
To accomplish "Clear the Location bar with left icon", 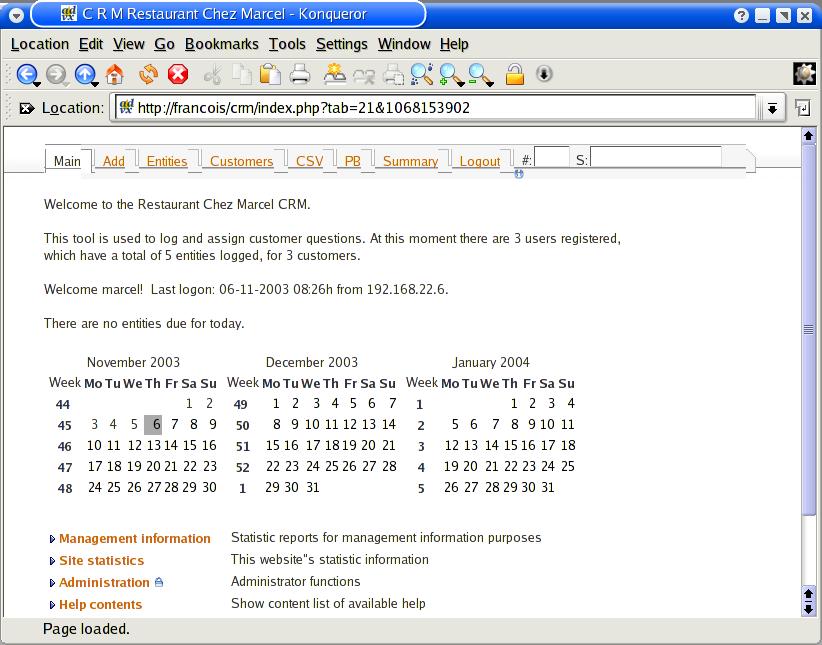I will point(26,108).
